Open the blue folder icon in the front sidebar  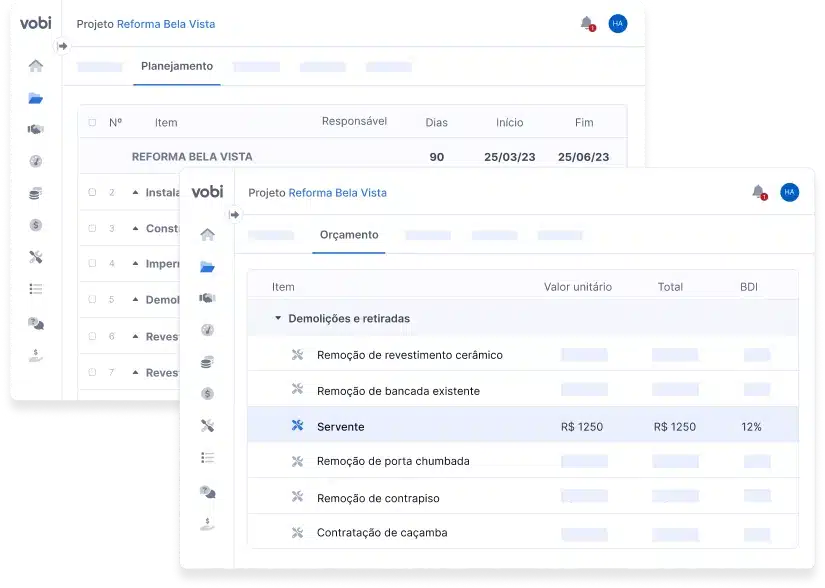pos(207,267)
